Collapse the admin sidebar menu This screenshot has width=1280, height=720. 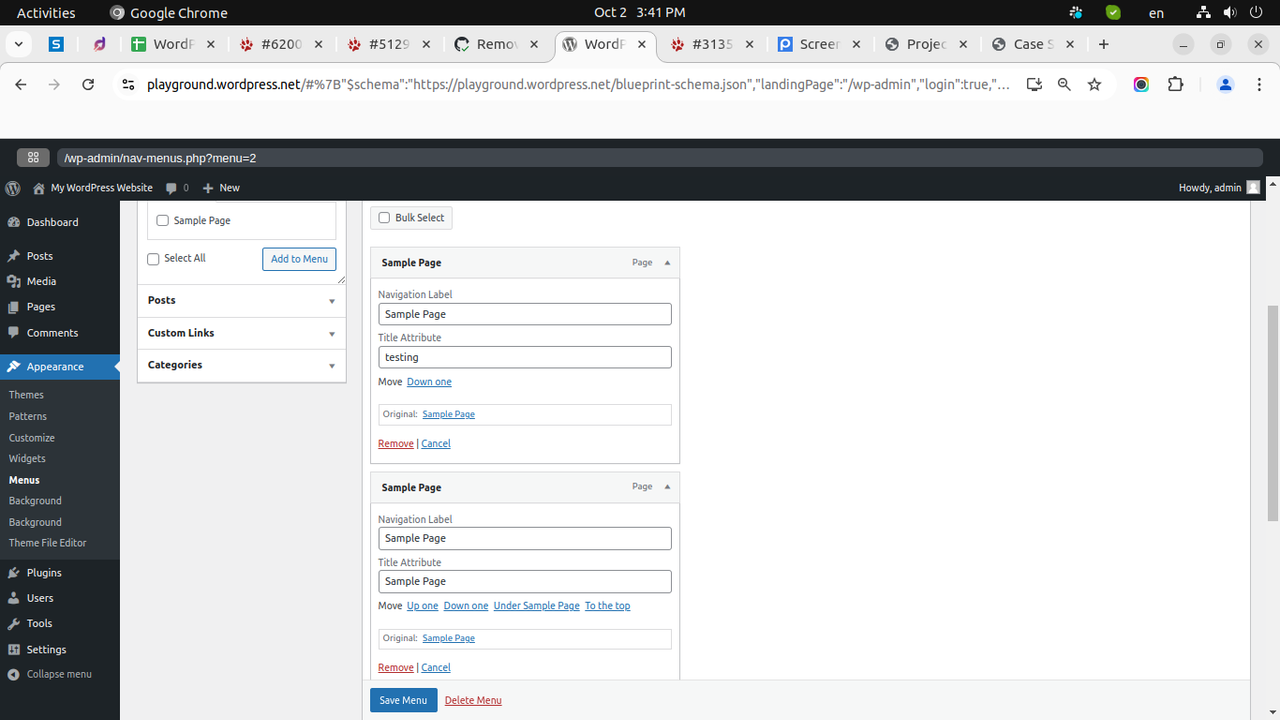[x=60, y=674]
